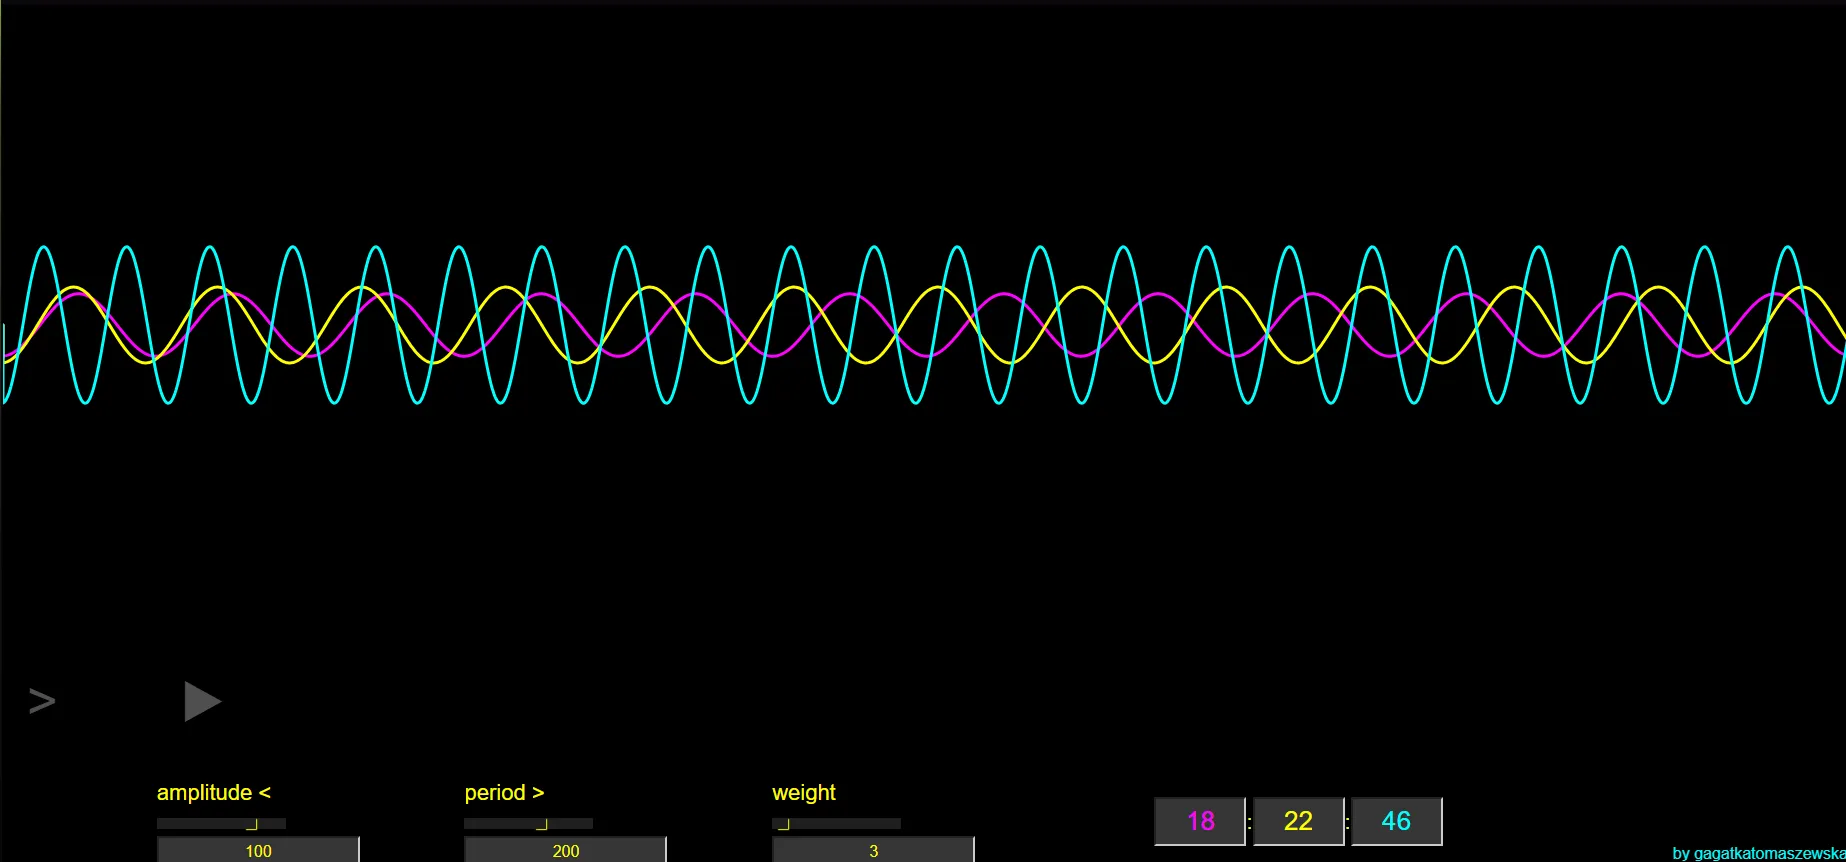
Task: Click the amplitude slider handle
Action: [x=252, y=824]
